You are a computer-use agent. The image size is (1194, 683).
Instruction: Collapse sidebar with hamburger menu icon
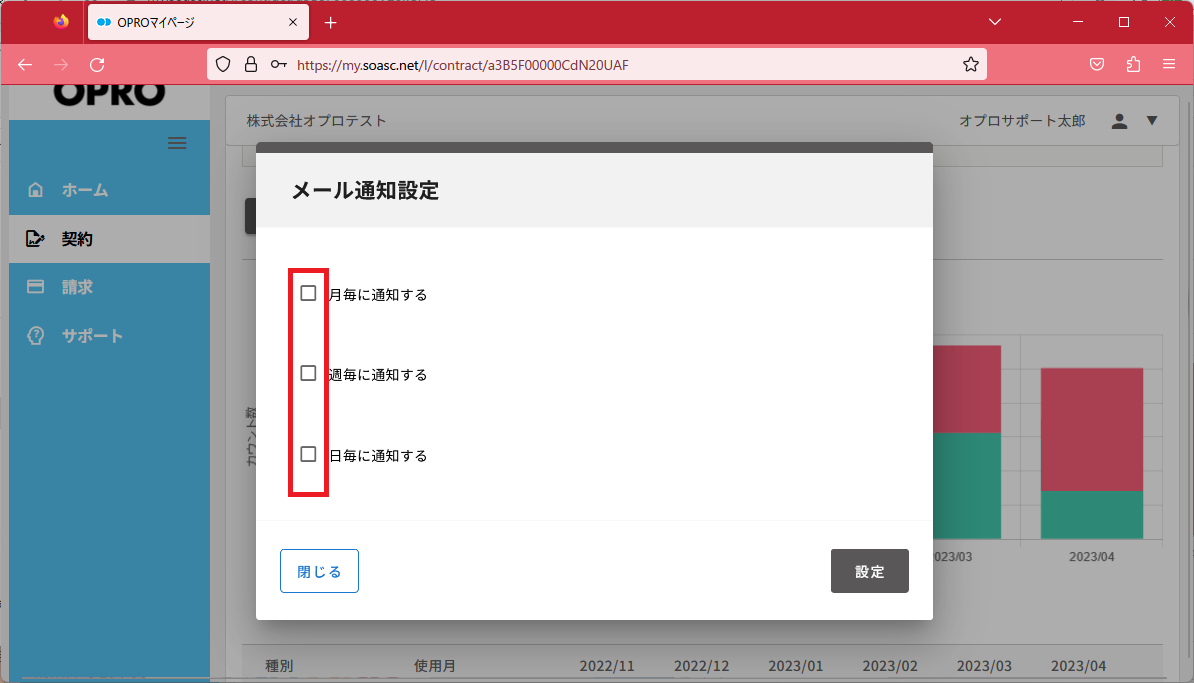177,143
